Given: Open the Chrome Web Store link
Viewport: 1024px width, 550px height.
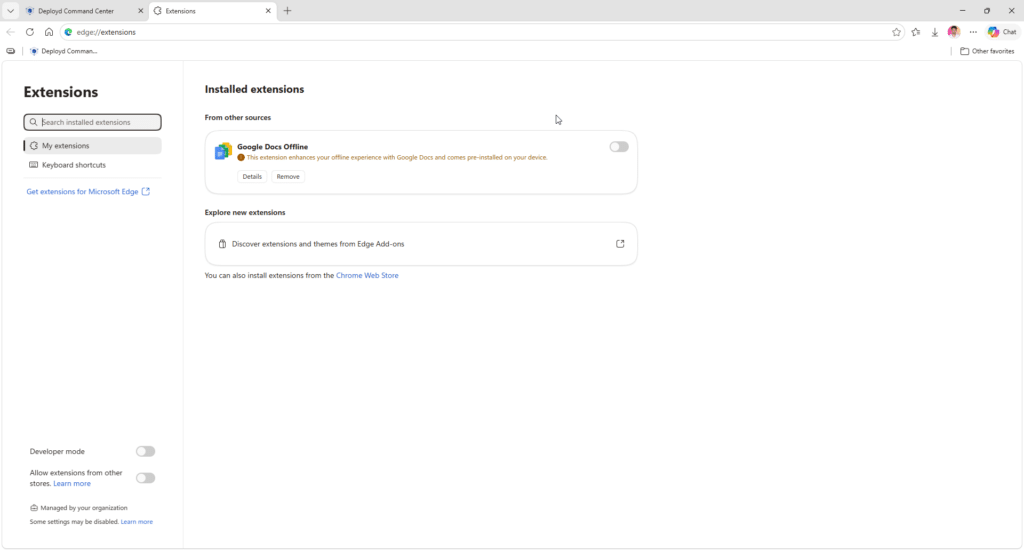Looking at the screenshot, I should (x=367, y=276).
